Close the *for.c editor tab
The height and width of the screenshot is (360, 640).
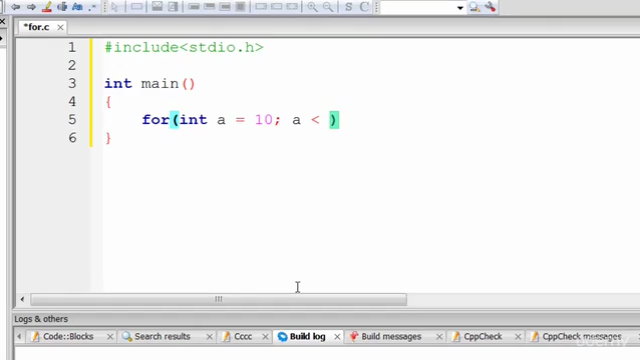click(60, 27)
